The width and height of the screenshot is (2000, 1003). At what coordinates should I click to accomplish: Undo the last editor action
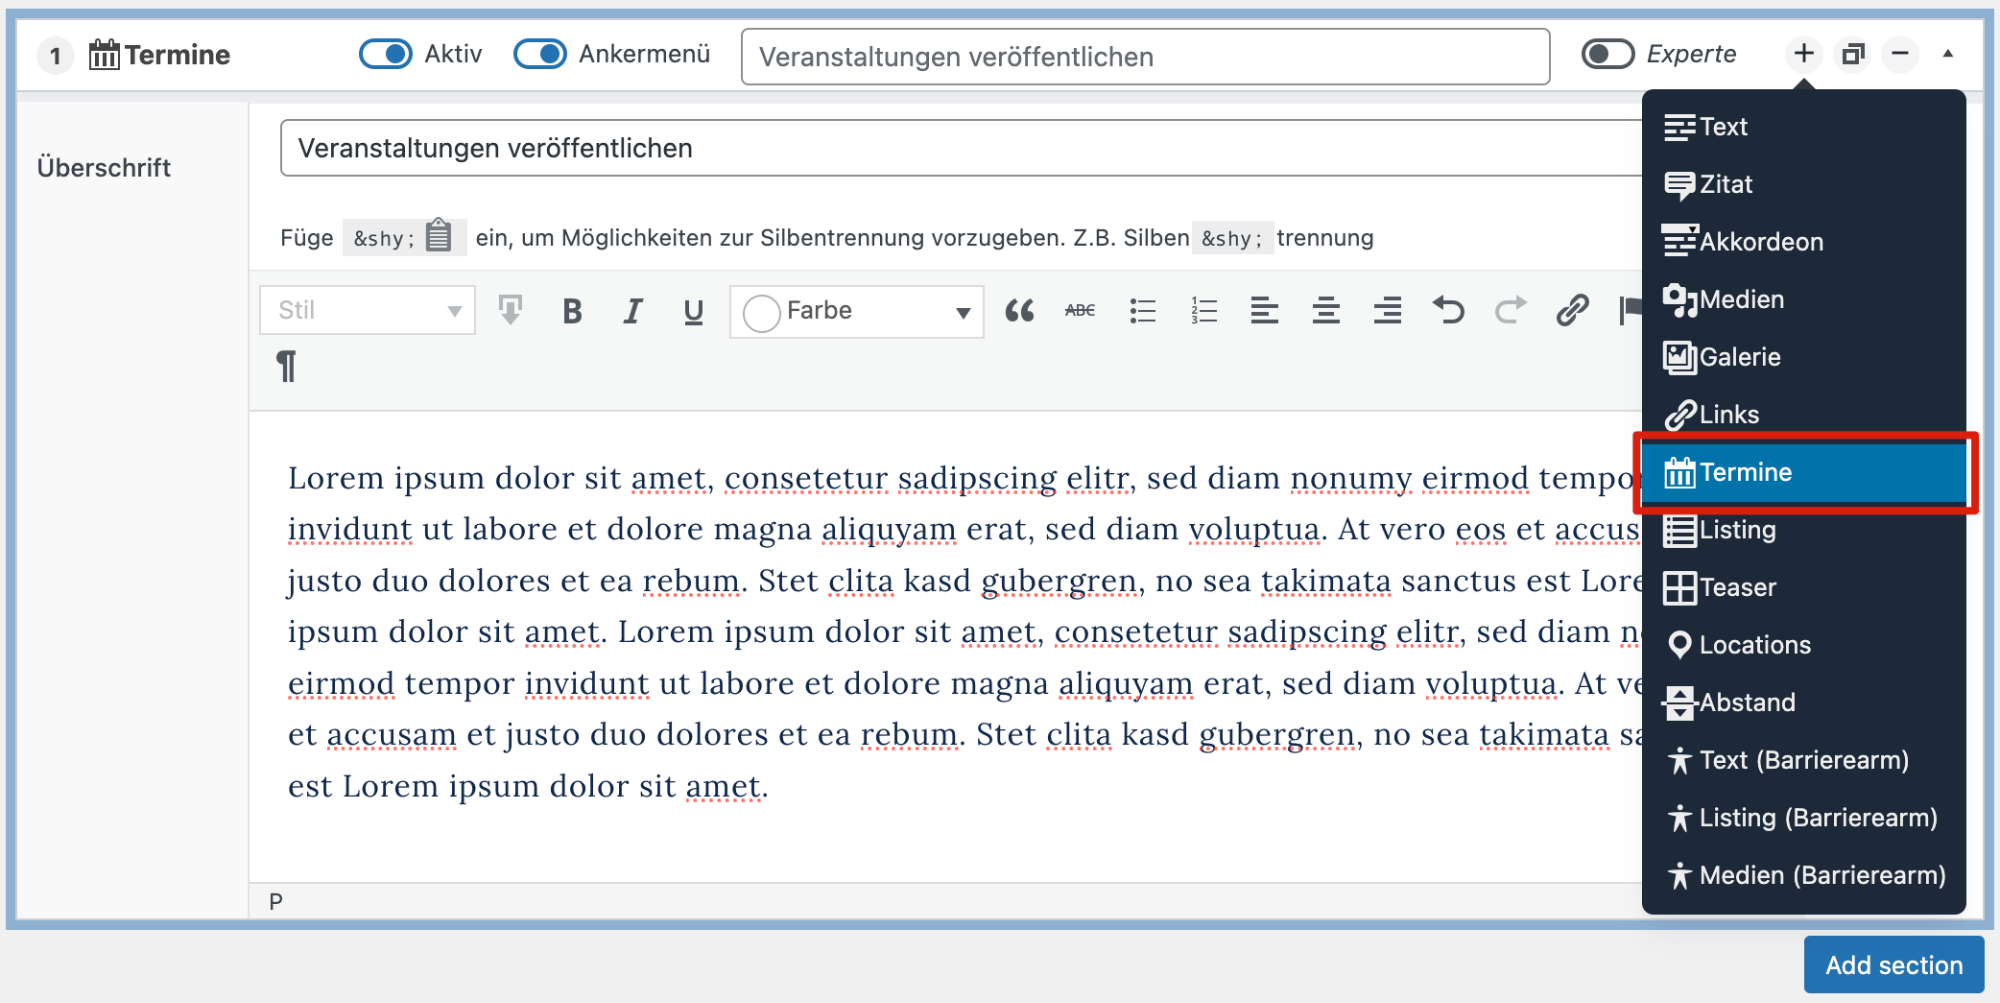[1448, 311]
